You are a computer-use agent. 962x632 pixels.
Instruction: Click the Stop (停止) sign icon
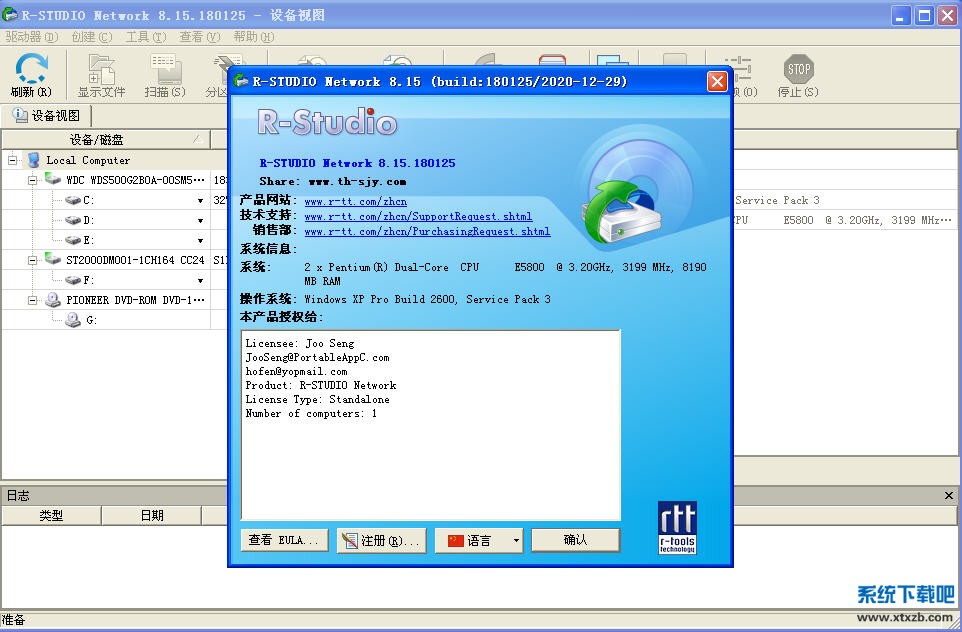[798, 70]
